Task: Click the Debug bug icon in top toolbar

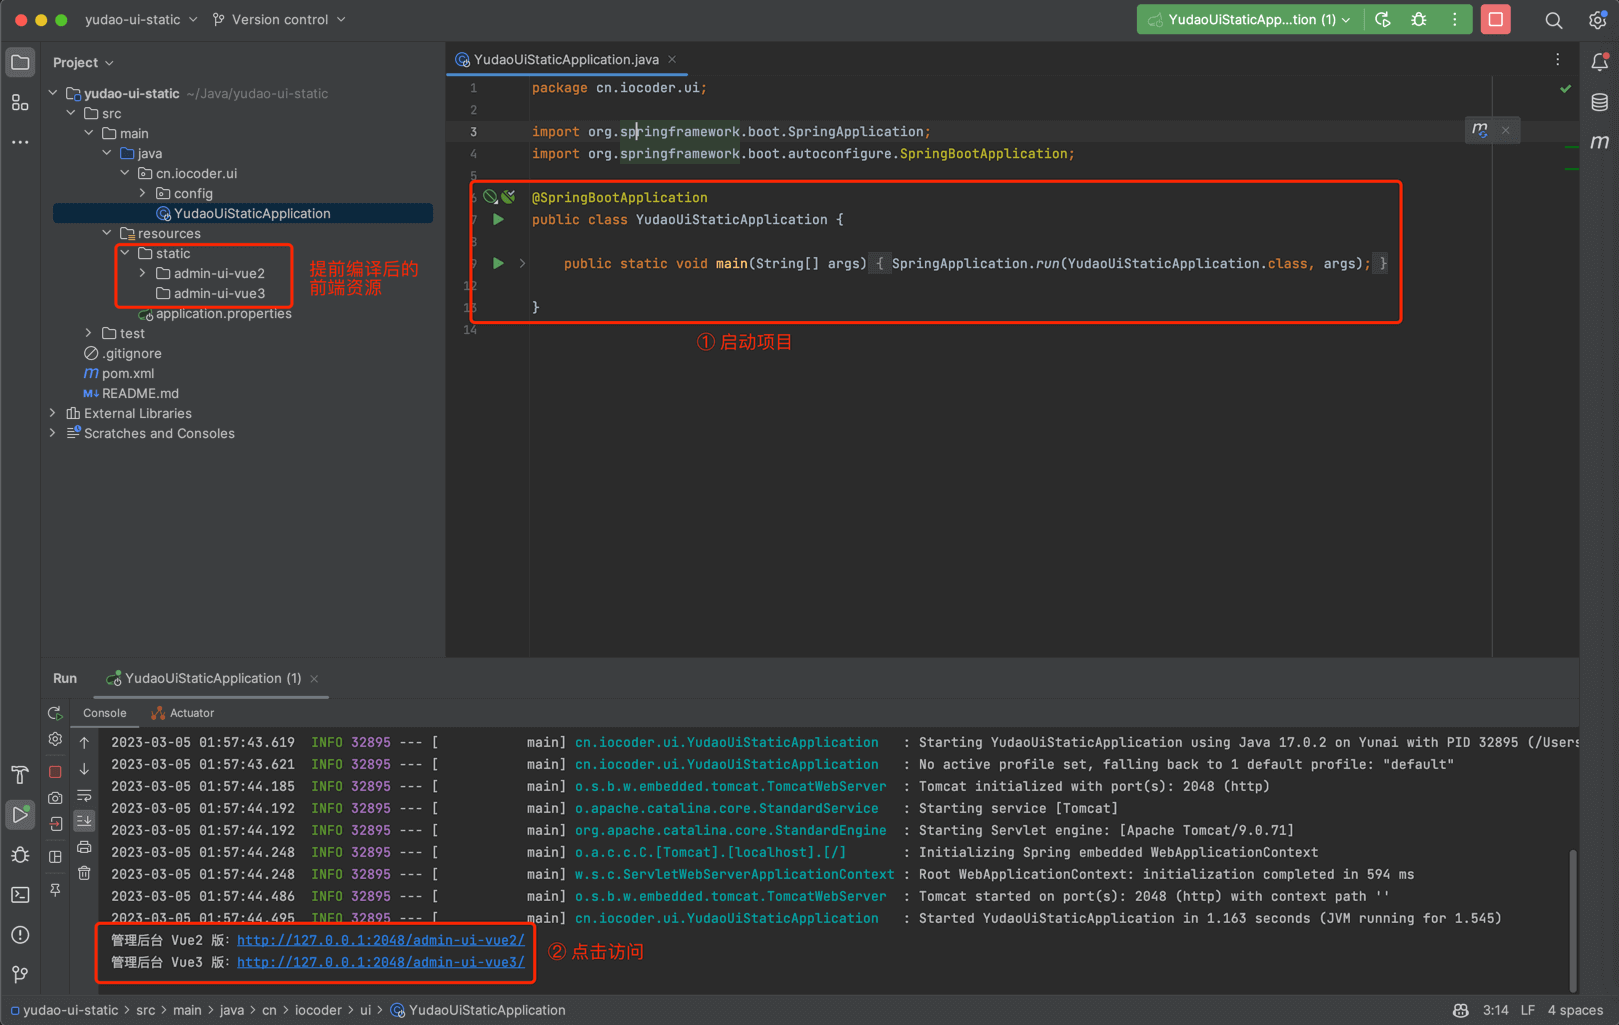Action: point(1419,20)
